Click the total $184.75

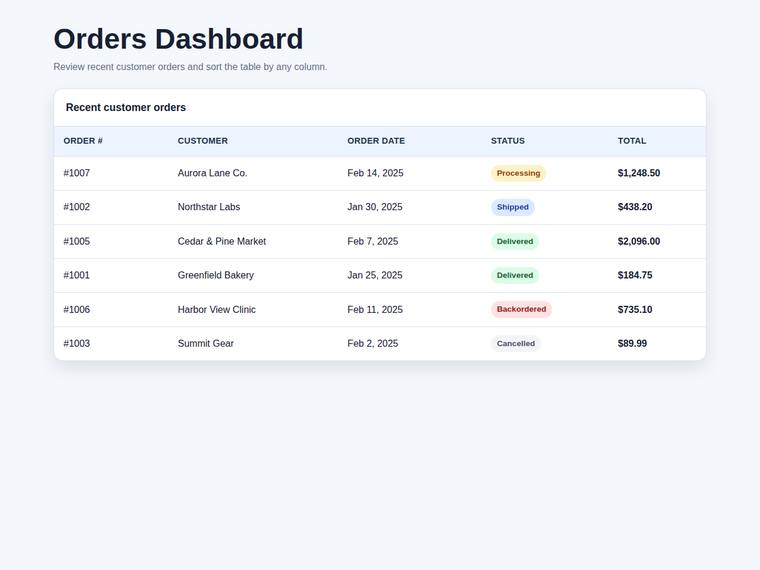[635, 275]
